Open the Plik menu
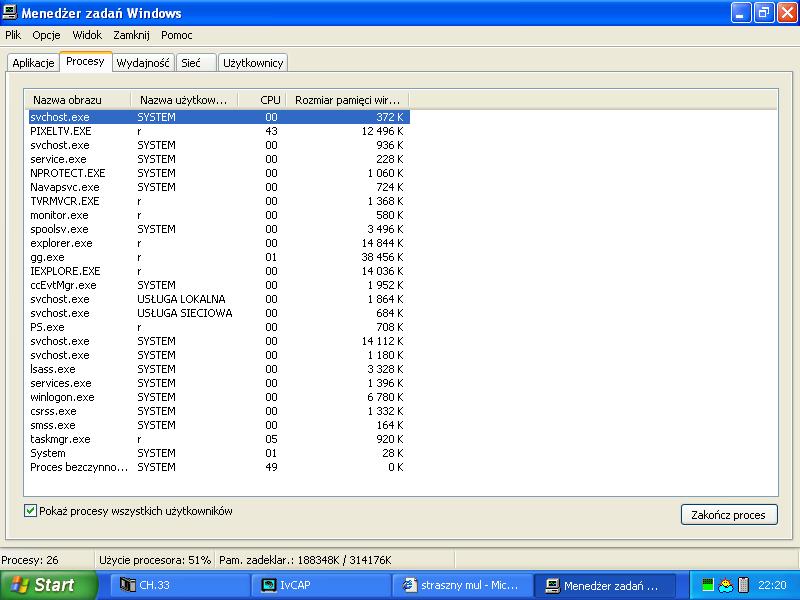The image size is (800, 600). tap(13, 35)
